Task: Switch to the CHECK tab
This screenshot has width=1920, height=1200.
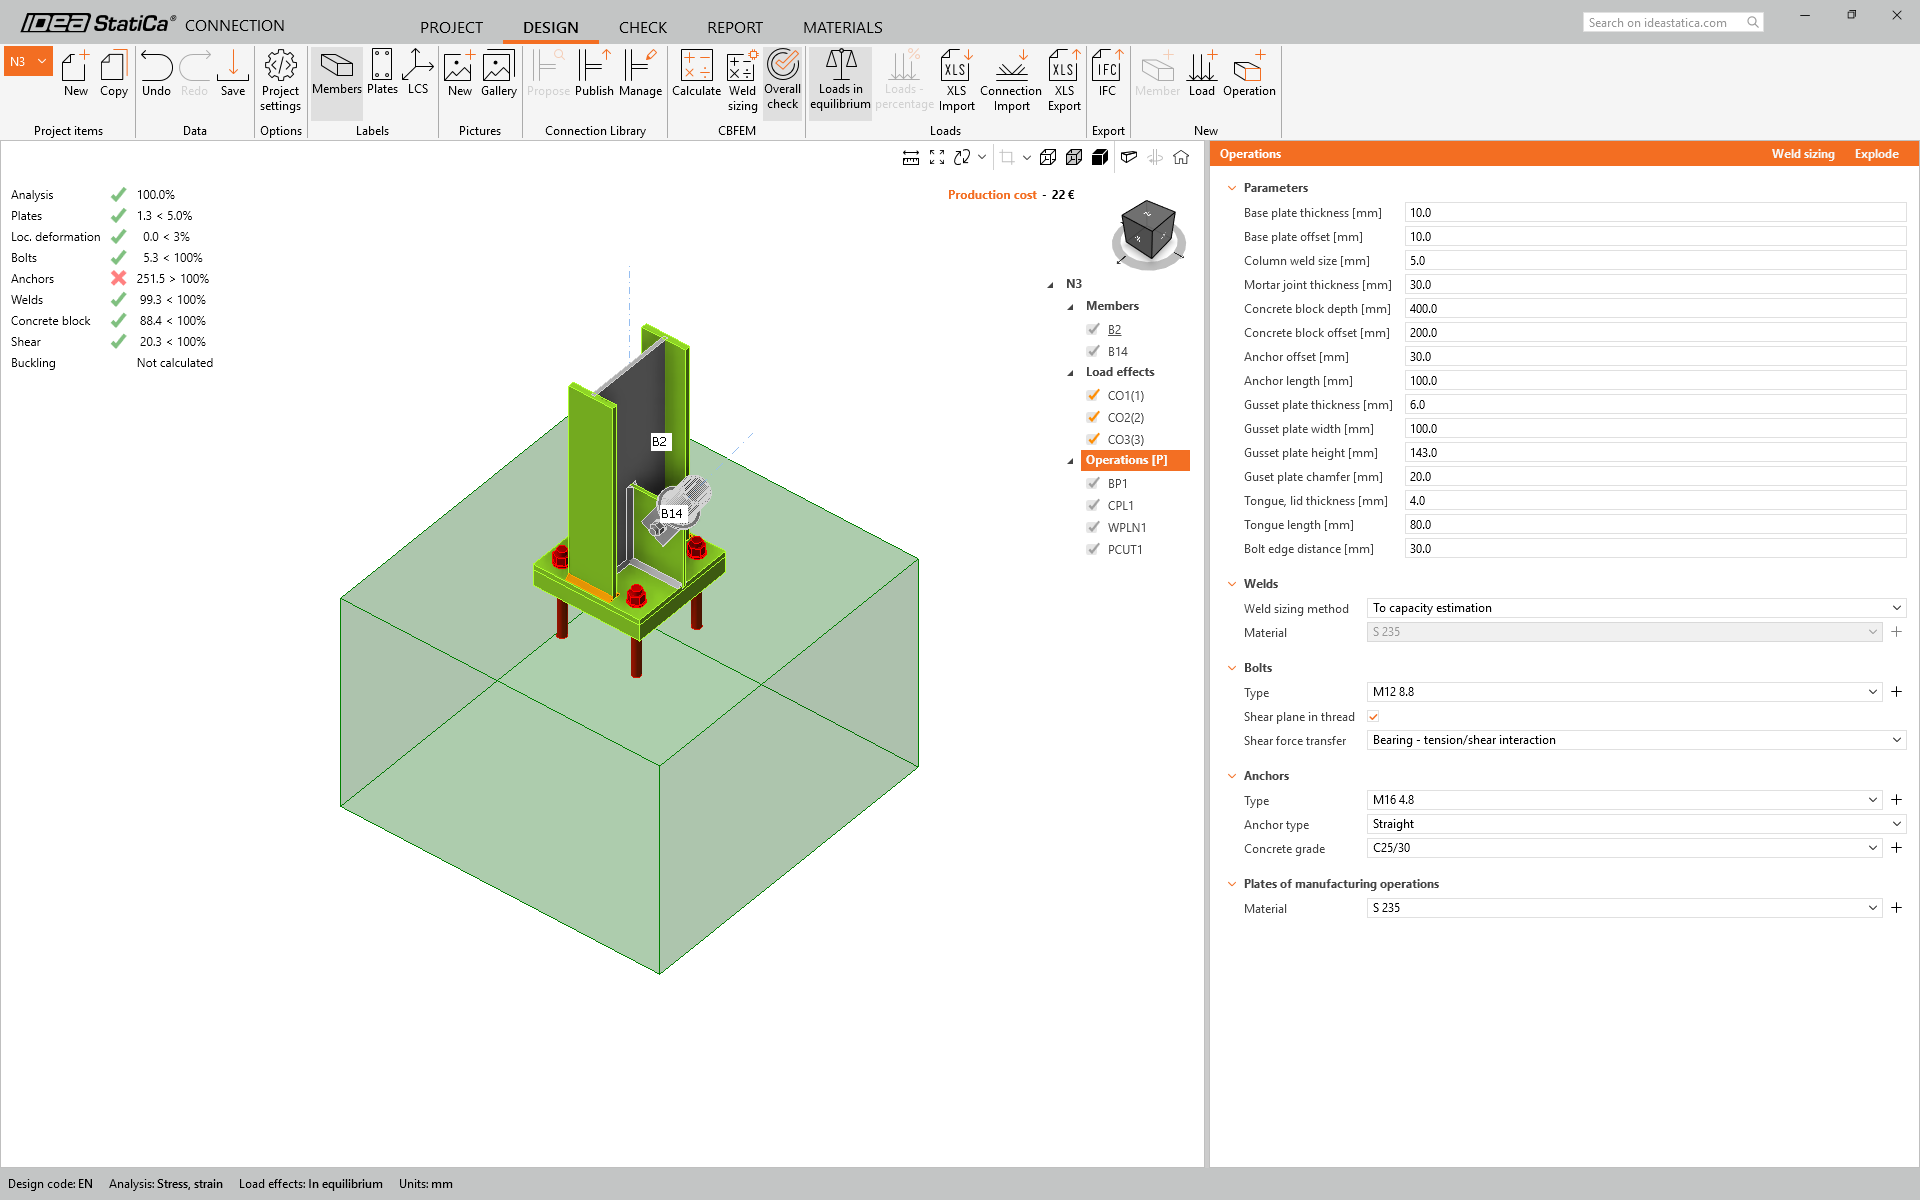Action: click(x=642, y=27)
